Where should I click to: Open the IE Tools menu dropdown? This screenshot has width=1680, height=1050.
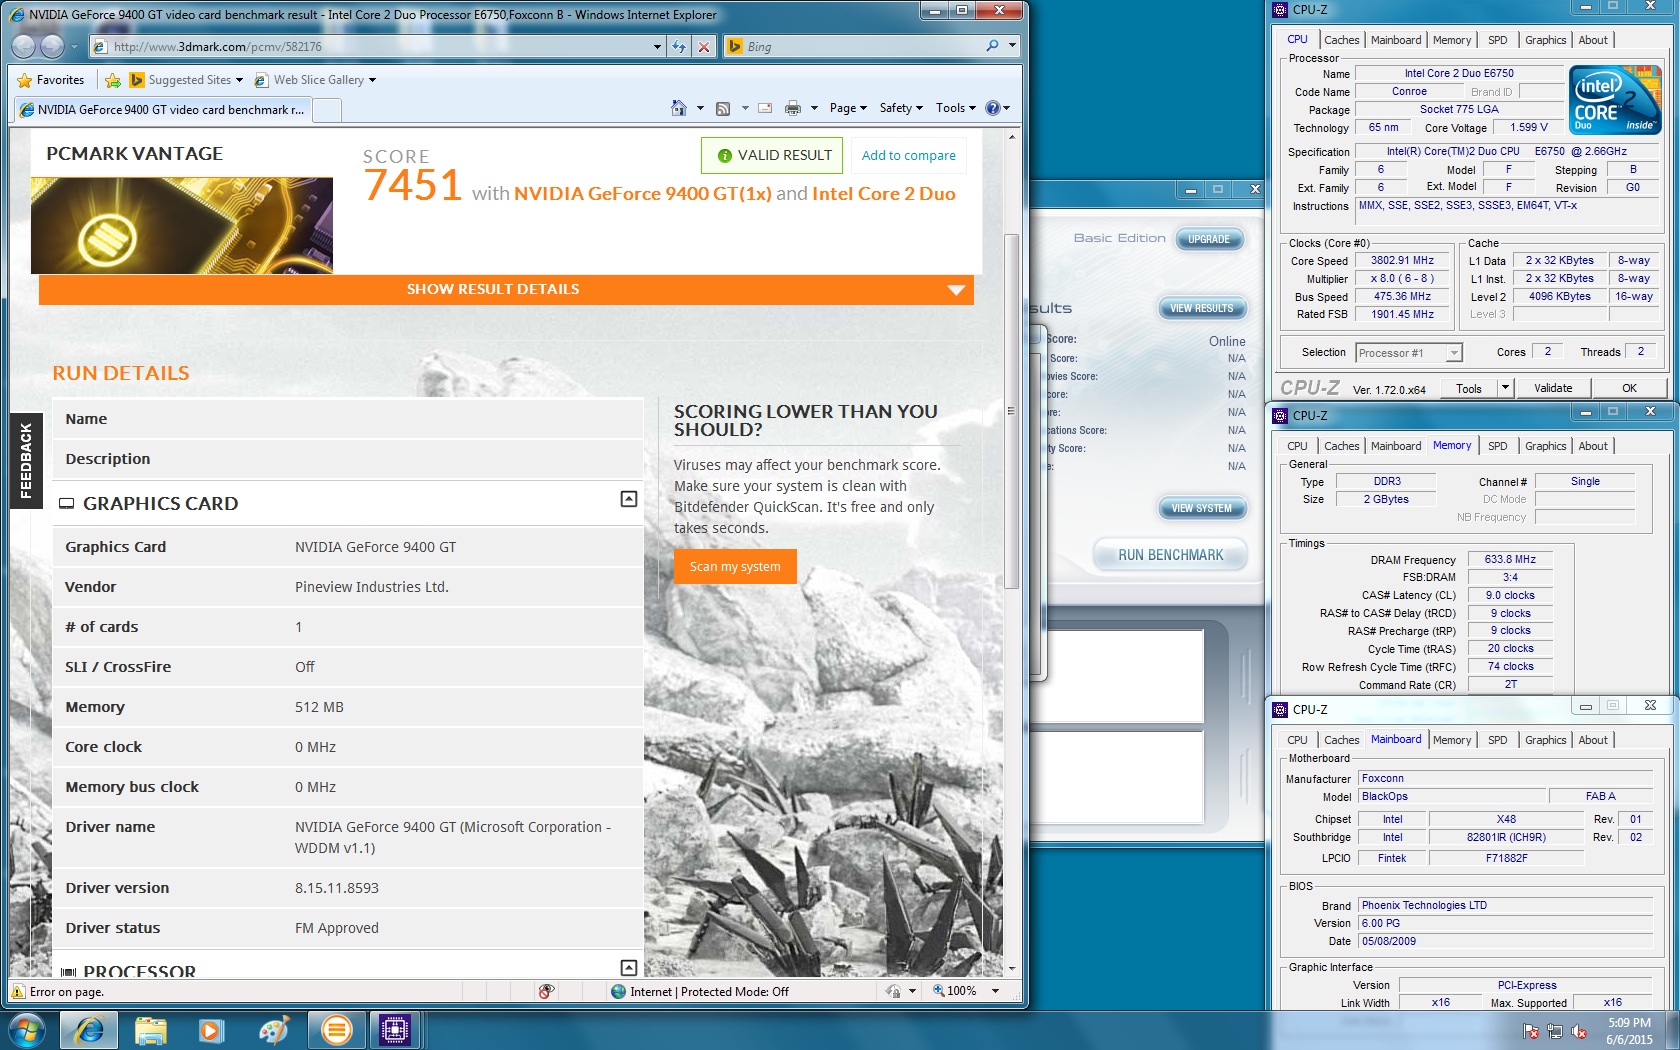coord(957,108)
